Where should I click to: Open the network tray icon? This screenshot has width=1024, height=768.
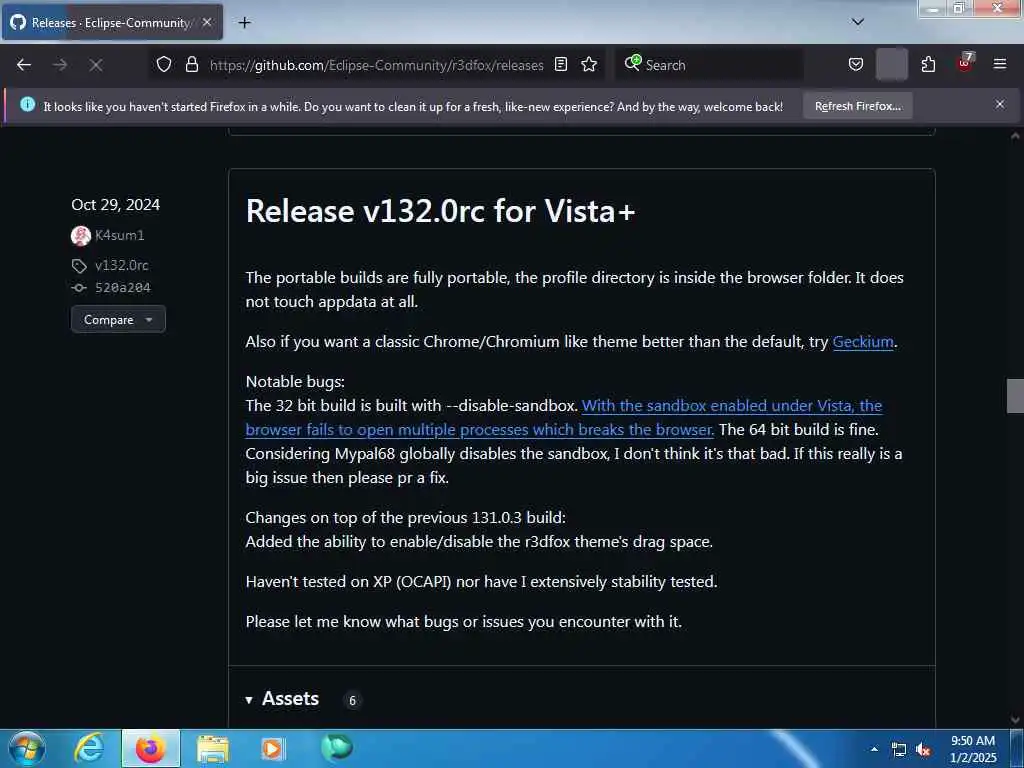(899, 750)
